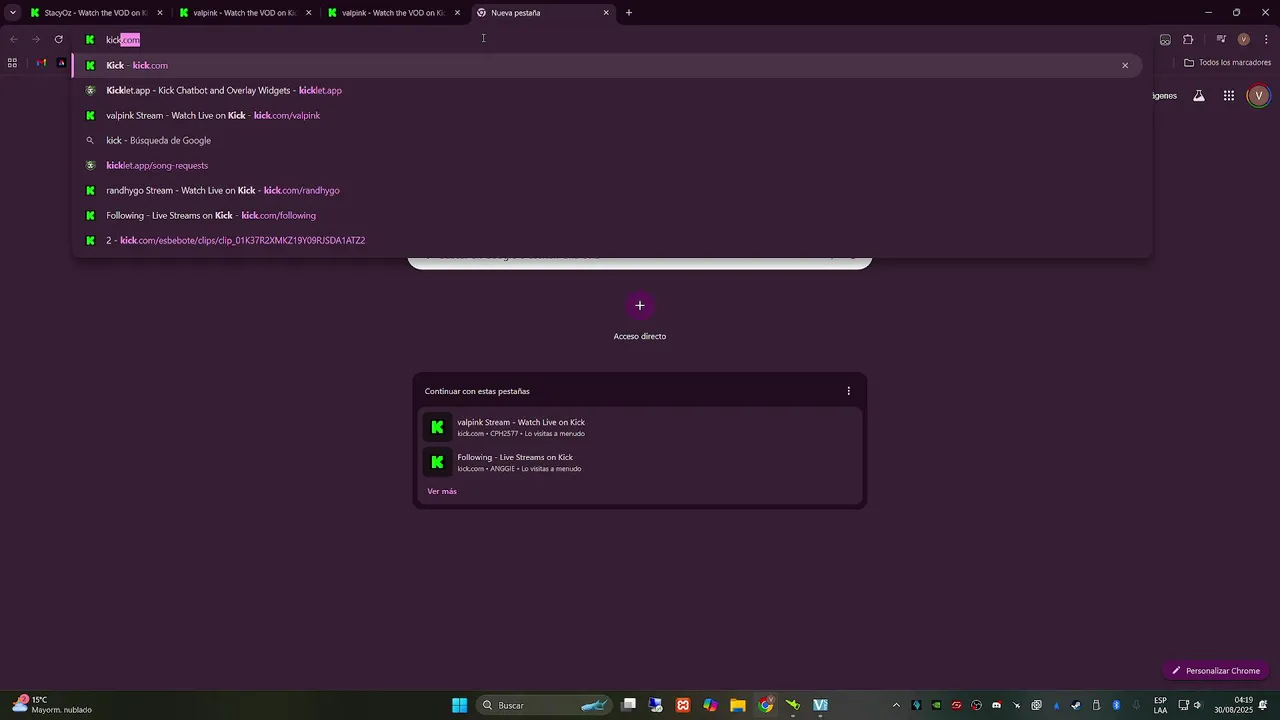Image resolution: width=1280 pixels, height=720 pixels.
Task: Click the taskbar Buscar search box
Action: coord(544,705)
